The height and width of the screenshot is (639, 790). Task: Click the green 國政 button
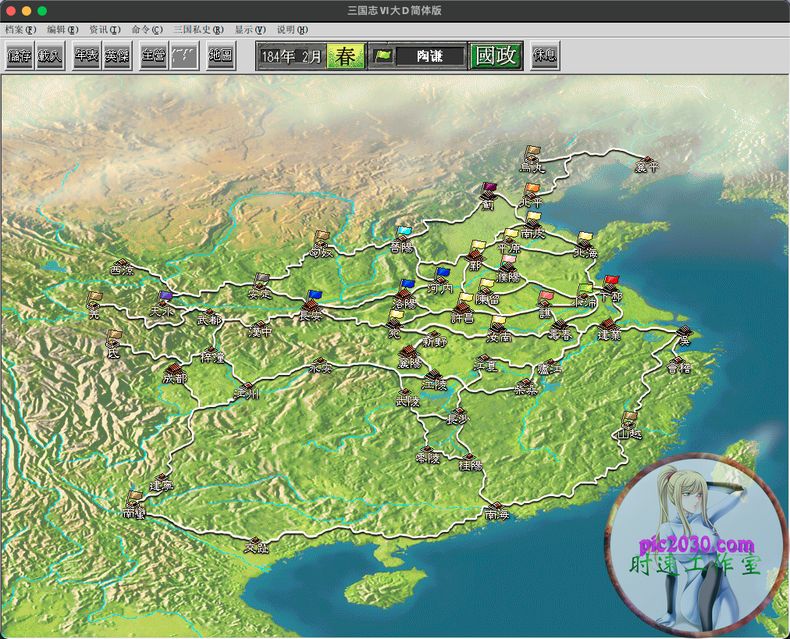click(496, 55)
